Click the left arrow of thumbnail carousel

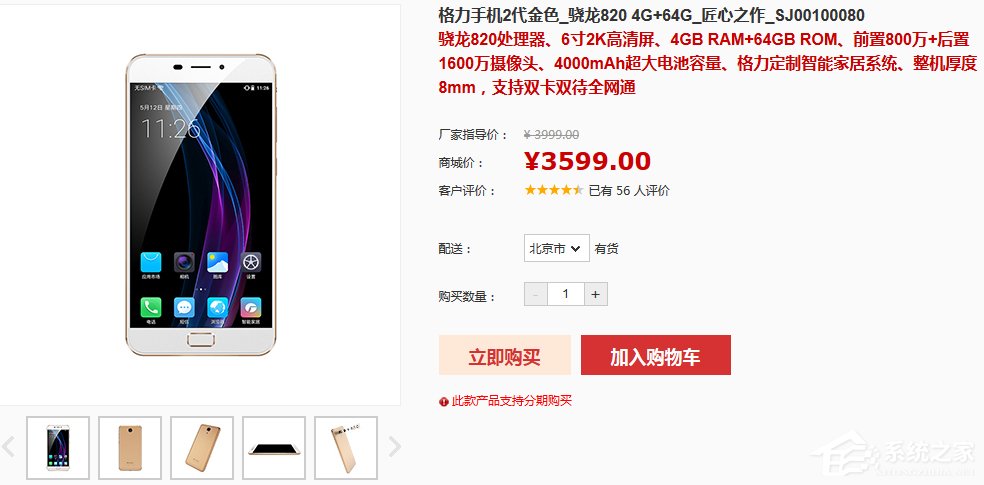point(8,447)
